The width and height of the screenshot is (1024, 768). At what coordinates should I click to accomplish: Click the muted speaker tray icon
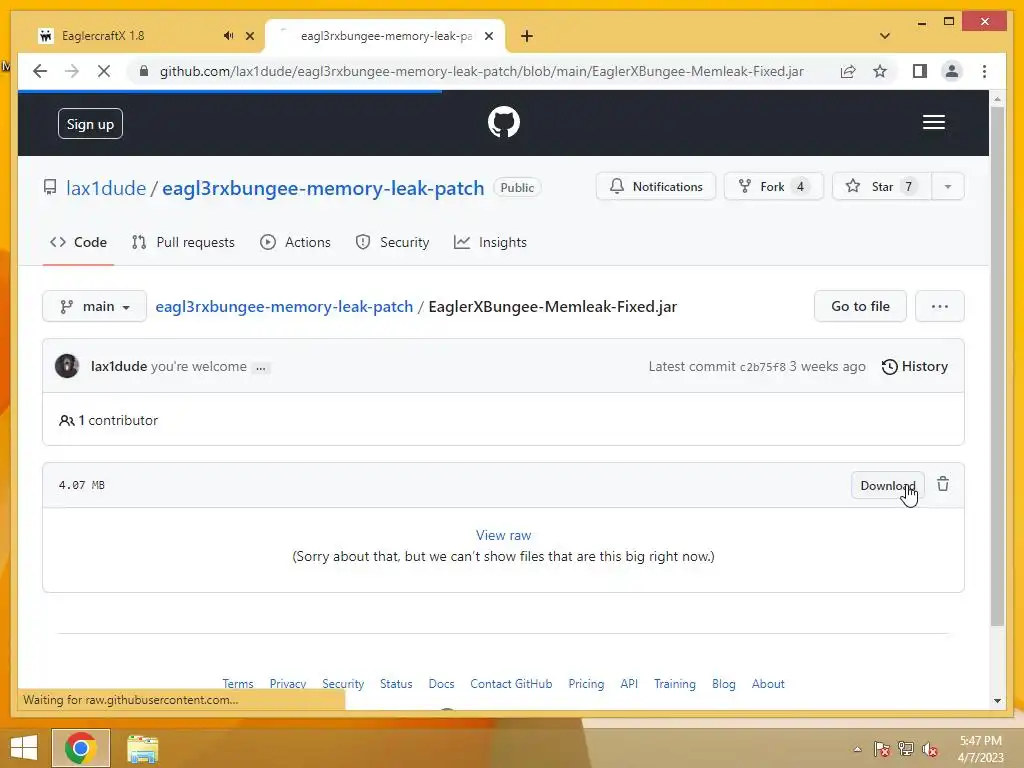pyautogui.click(x=930, y=749)
